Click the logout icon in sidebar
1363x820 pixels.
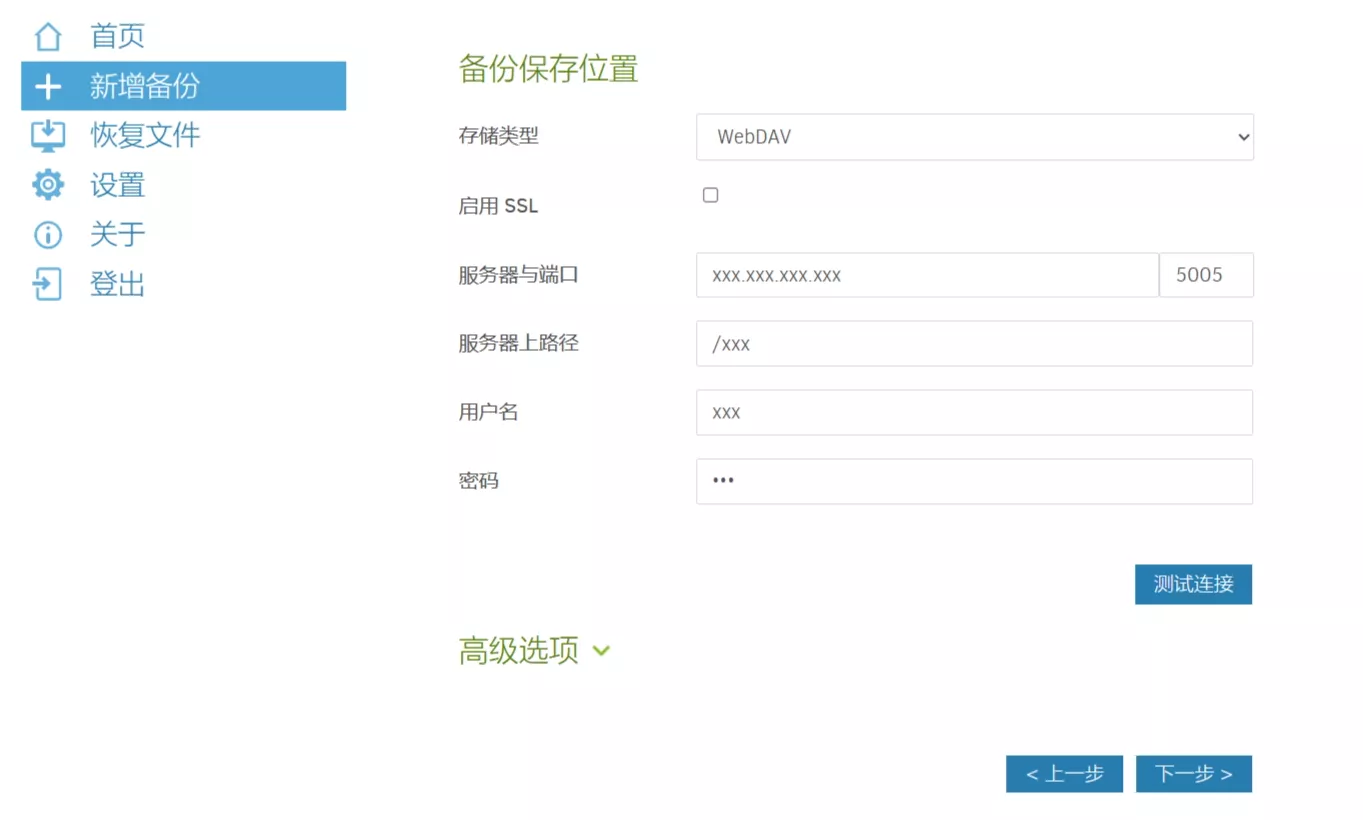[48, 284]
